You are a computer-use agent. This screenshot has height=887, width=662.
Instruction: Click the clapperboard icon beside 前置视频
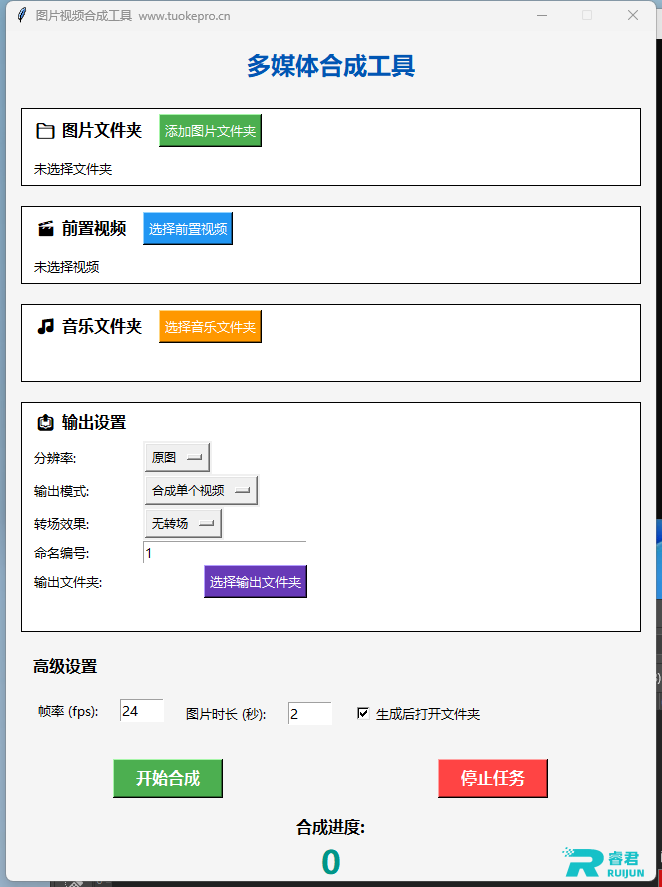click(x=45, y=229)
